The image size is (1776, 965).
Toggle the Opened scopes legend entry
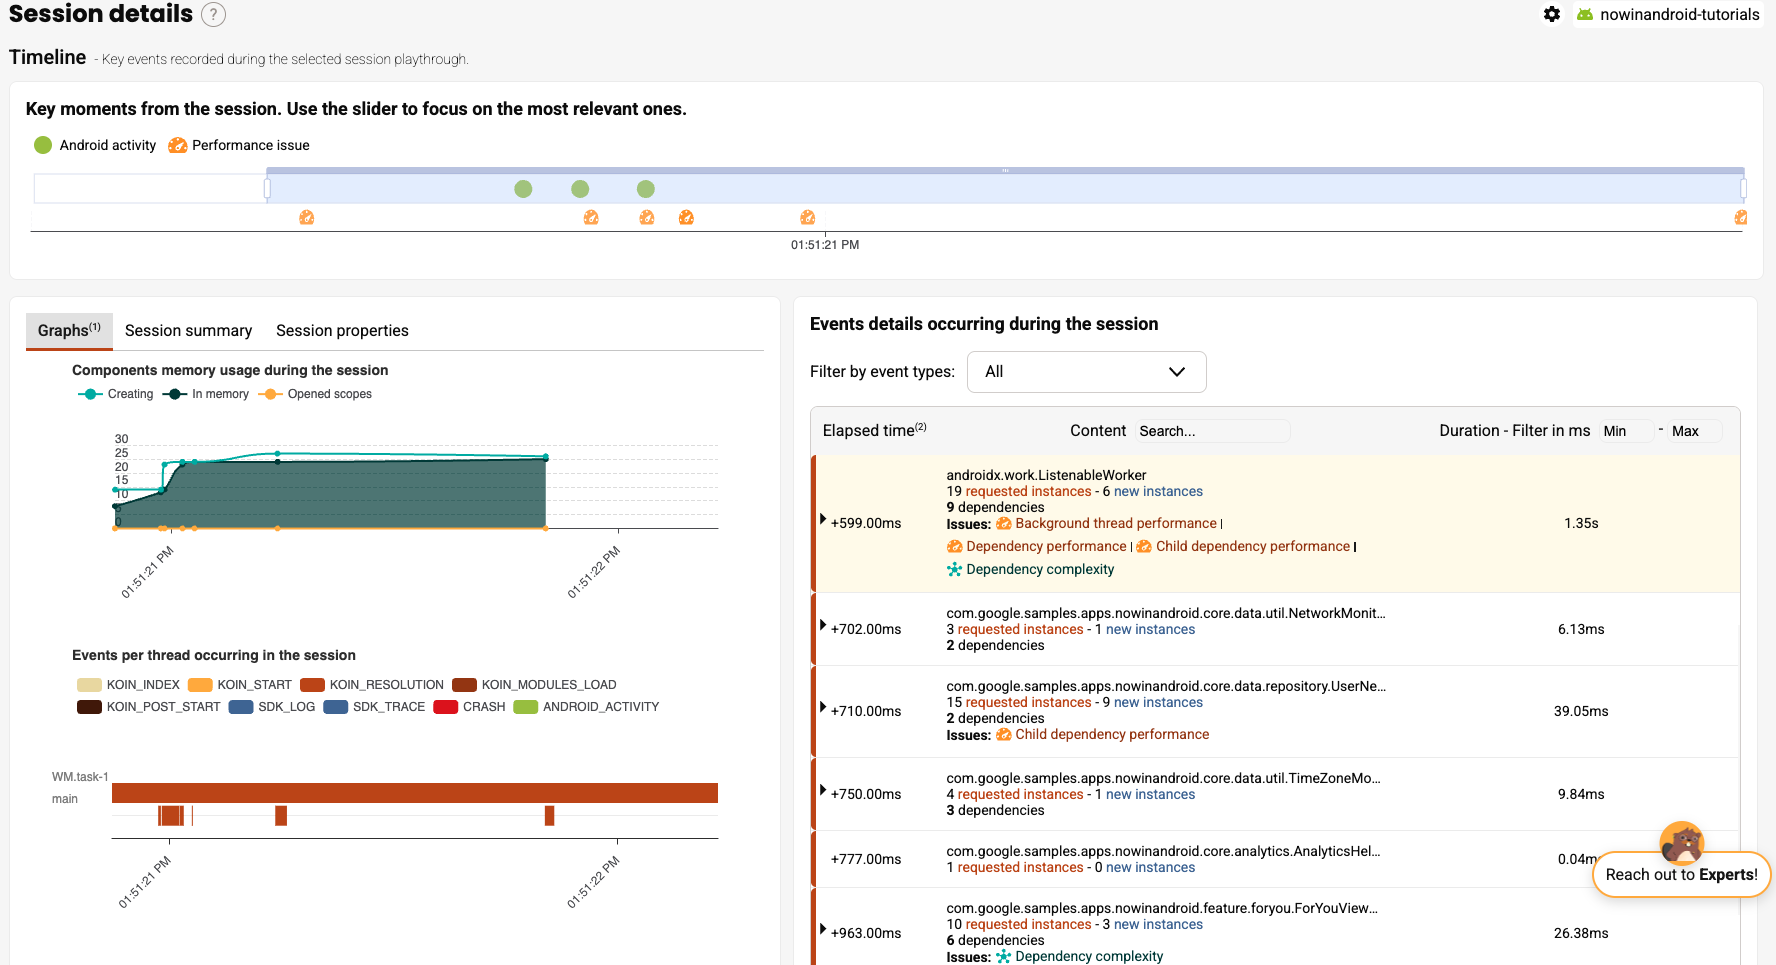[x=316, y=394]
